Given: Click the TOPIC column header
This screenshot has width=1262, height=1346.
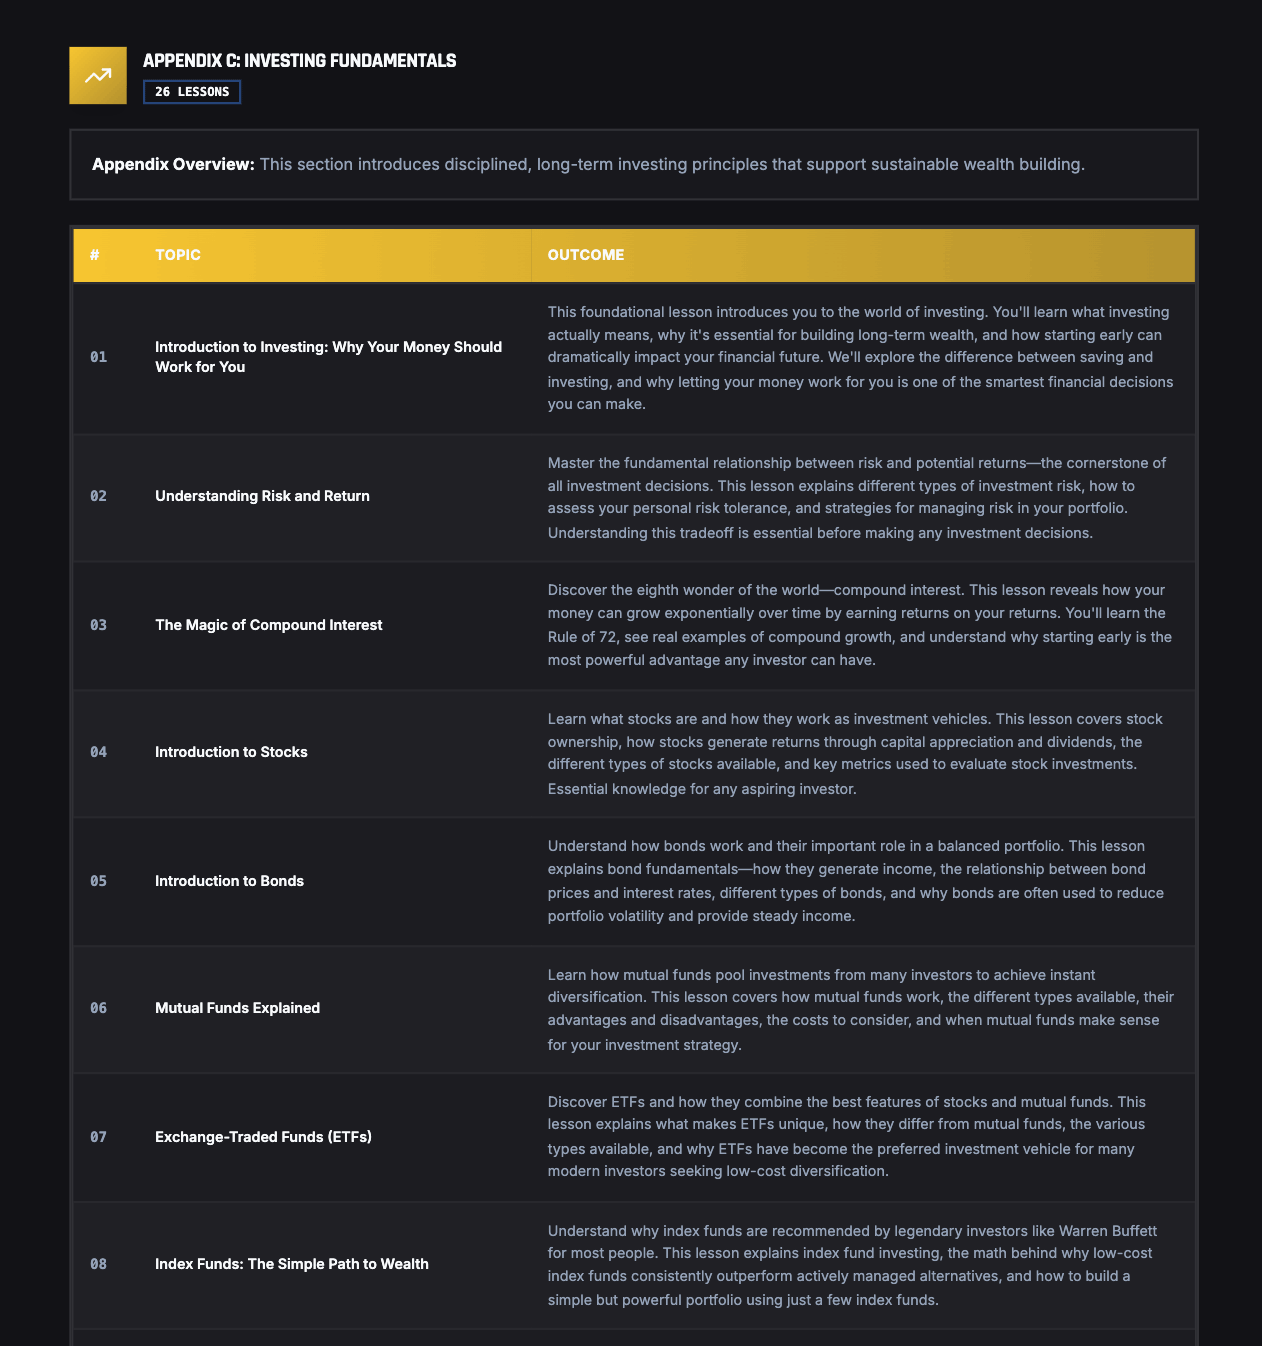Looking at the screenshot, I should click(178, 255).
